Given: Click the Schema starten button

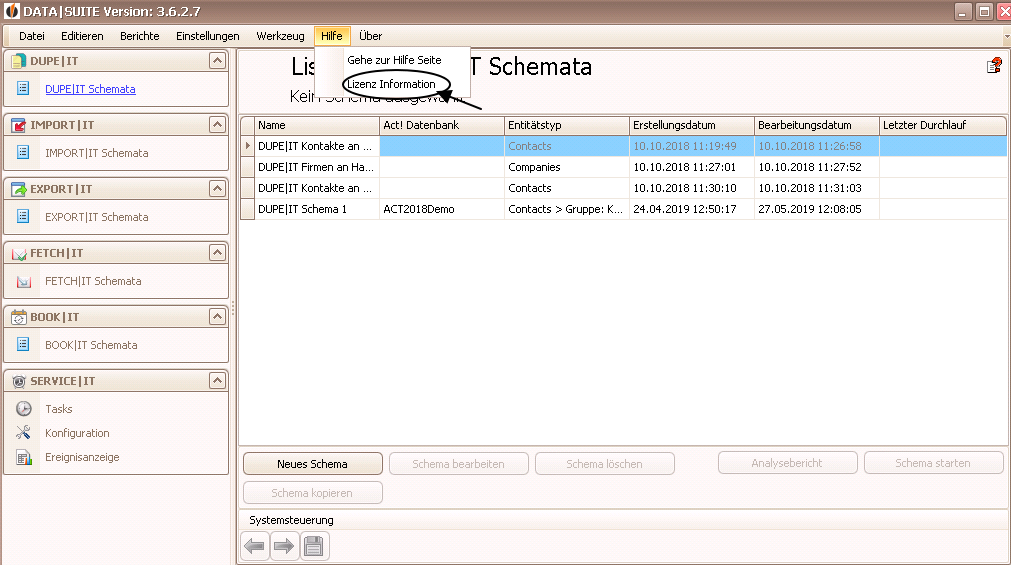Looking at the screenshot, I should pos(933,463).
